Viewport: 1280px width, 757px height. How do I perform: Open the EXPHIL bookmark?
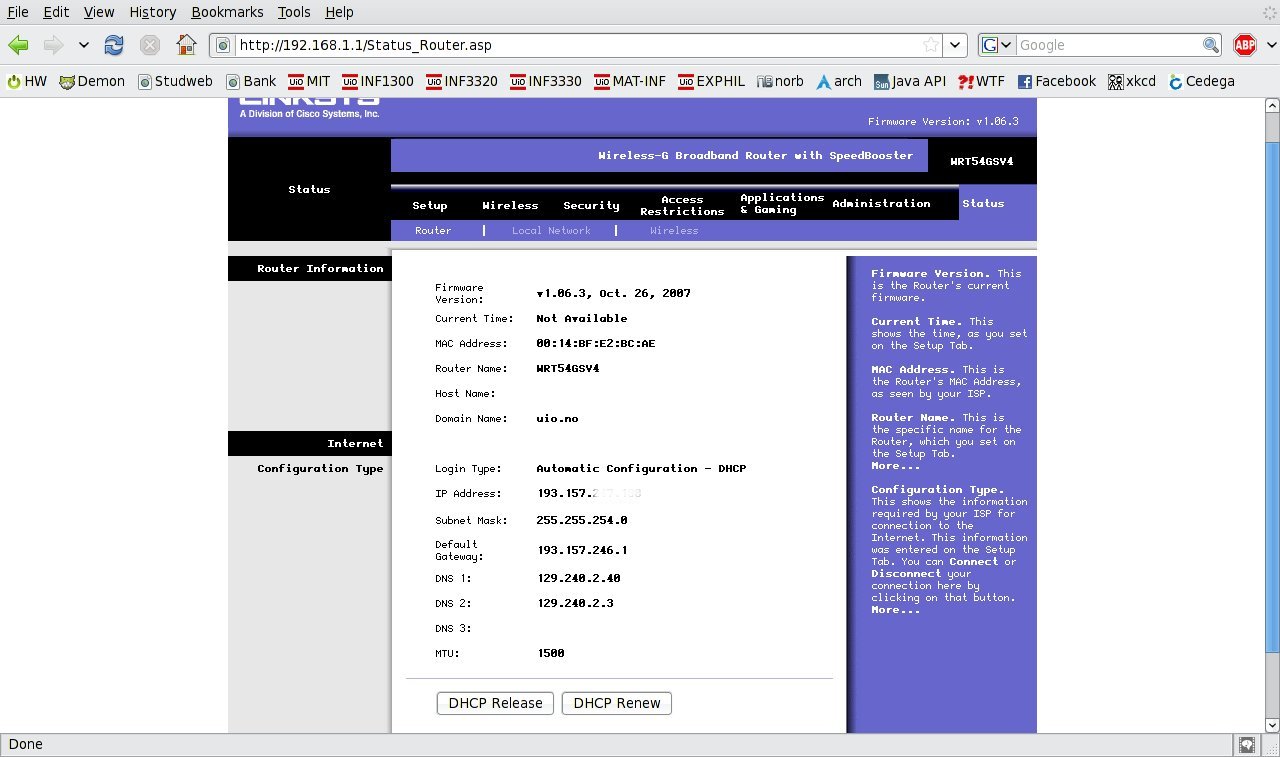click(x=712, y=81)
